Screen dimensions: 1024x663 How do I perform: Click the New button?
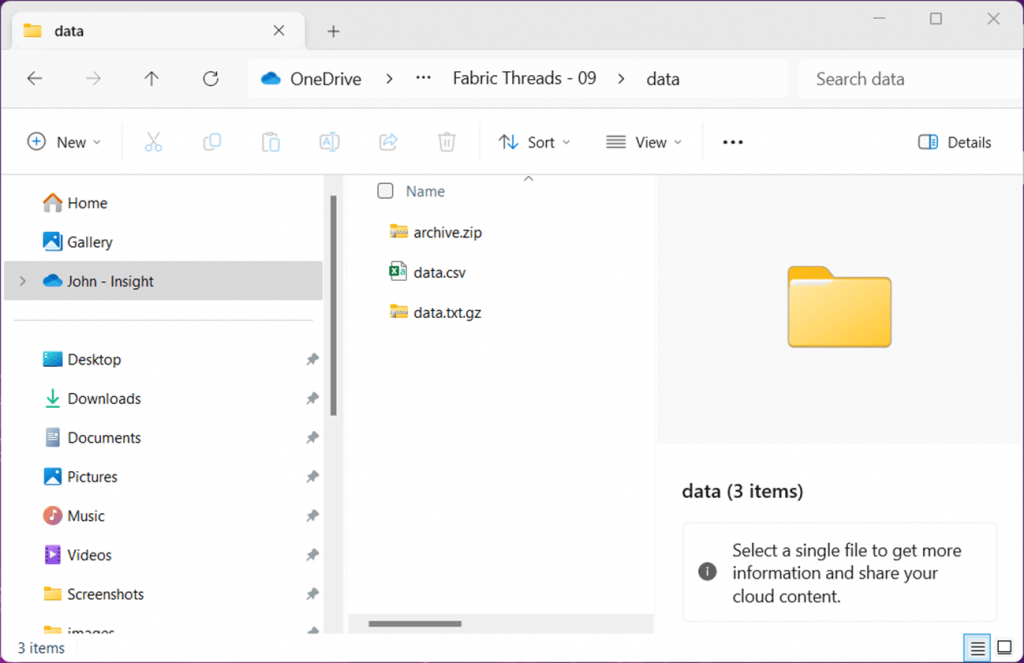[x=64, y=142]
